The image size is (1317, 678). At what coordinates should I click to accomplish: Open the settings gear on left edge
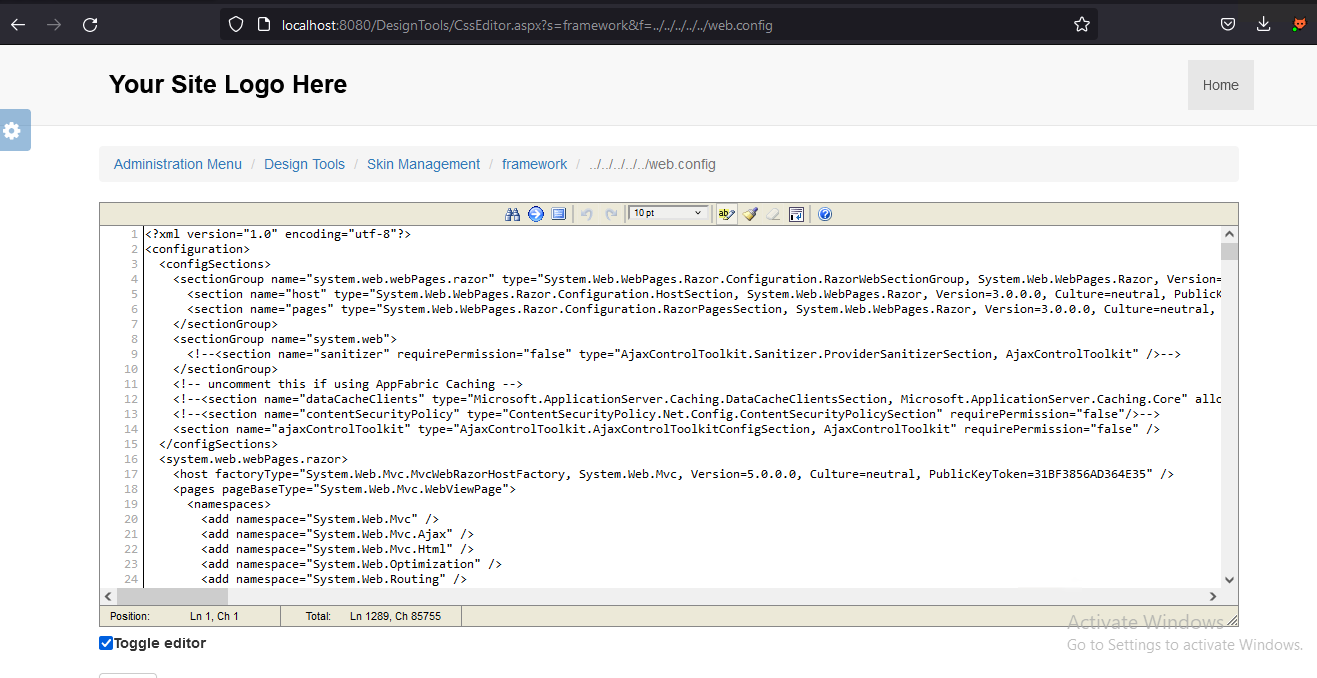12,131
